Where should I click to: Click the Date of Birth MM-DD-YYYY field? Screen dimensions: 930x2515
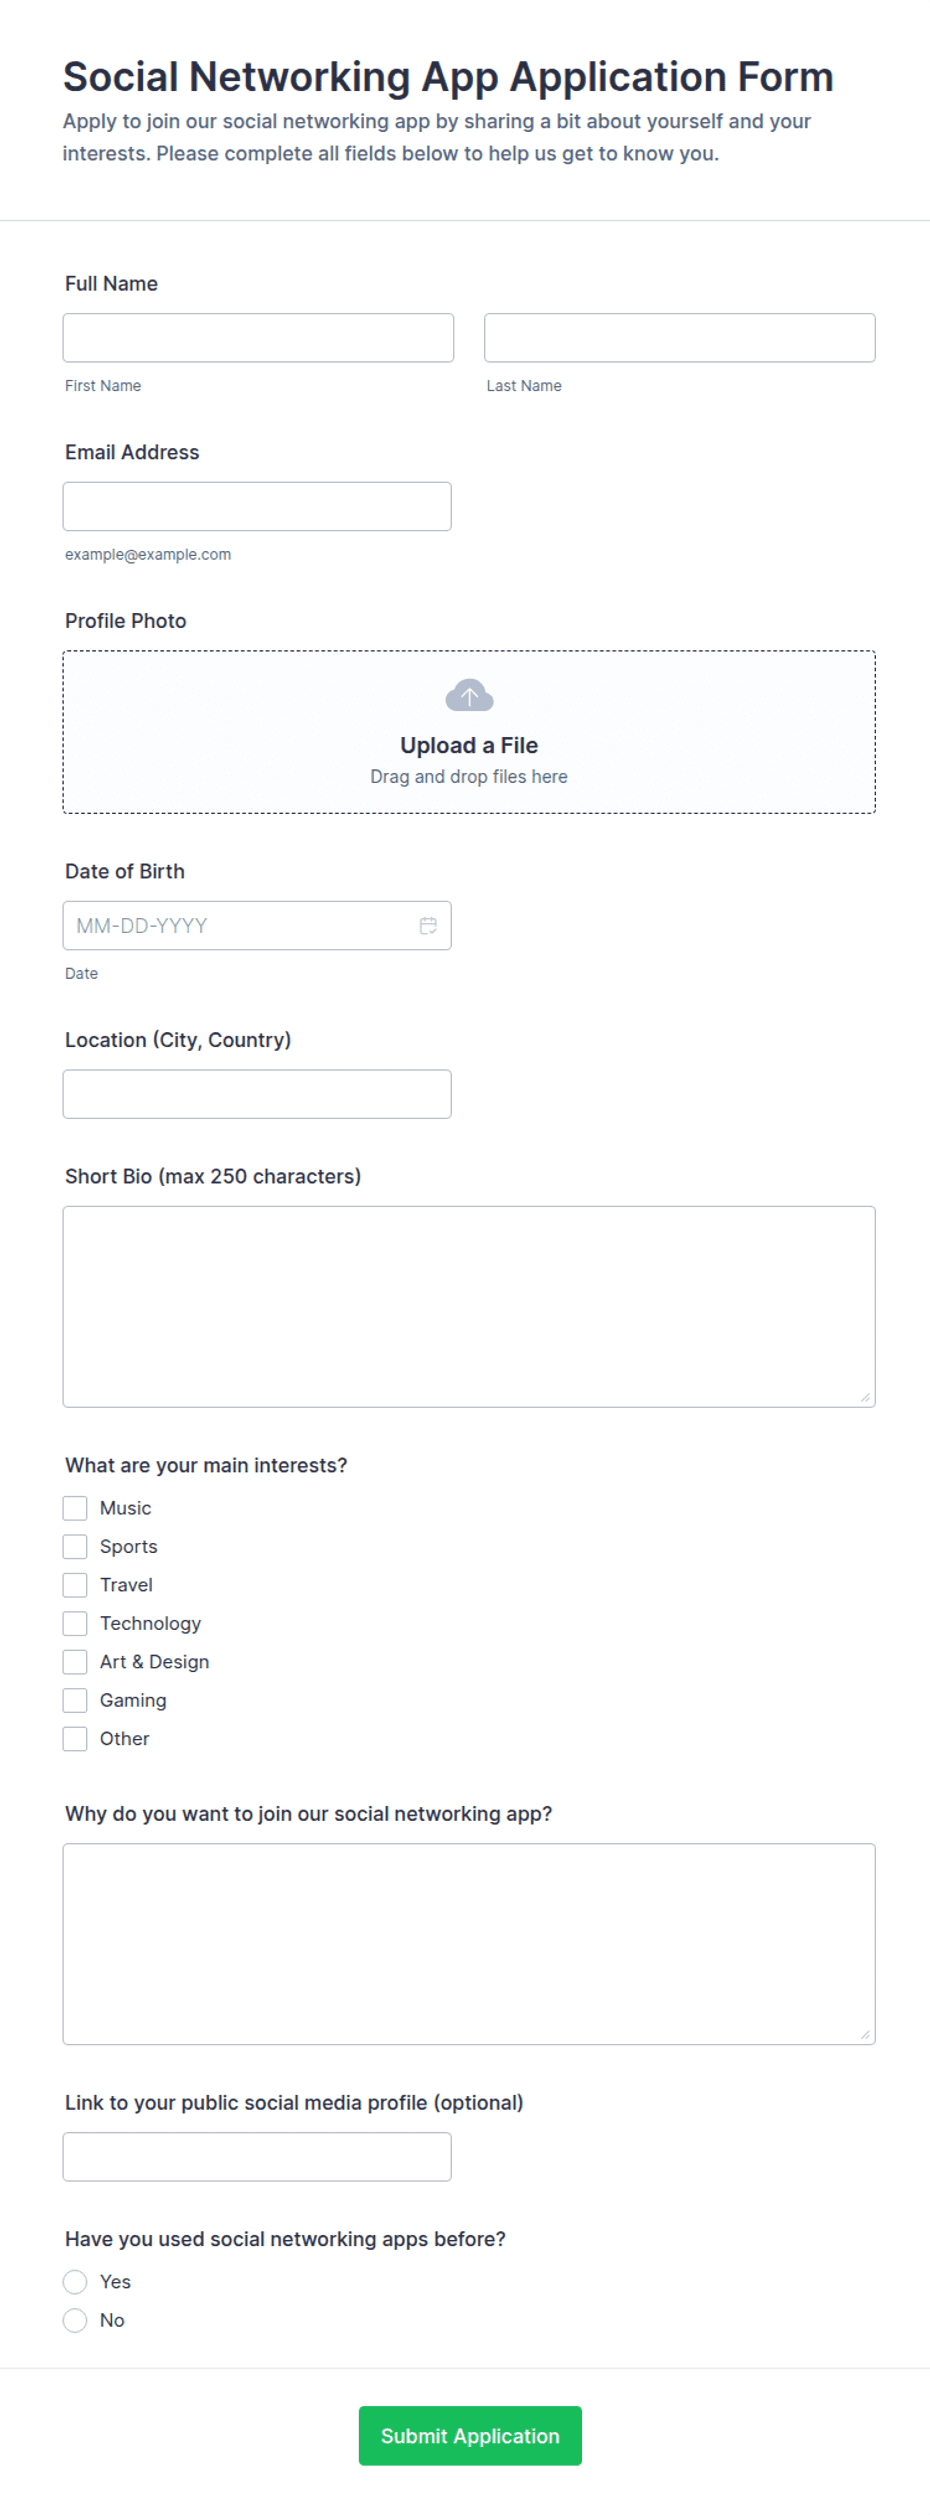257,926
